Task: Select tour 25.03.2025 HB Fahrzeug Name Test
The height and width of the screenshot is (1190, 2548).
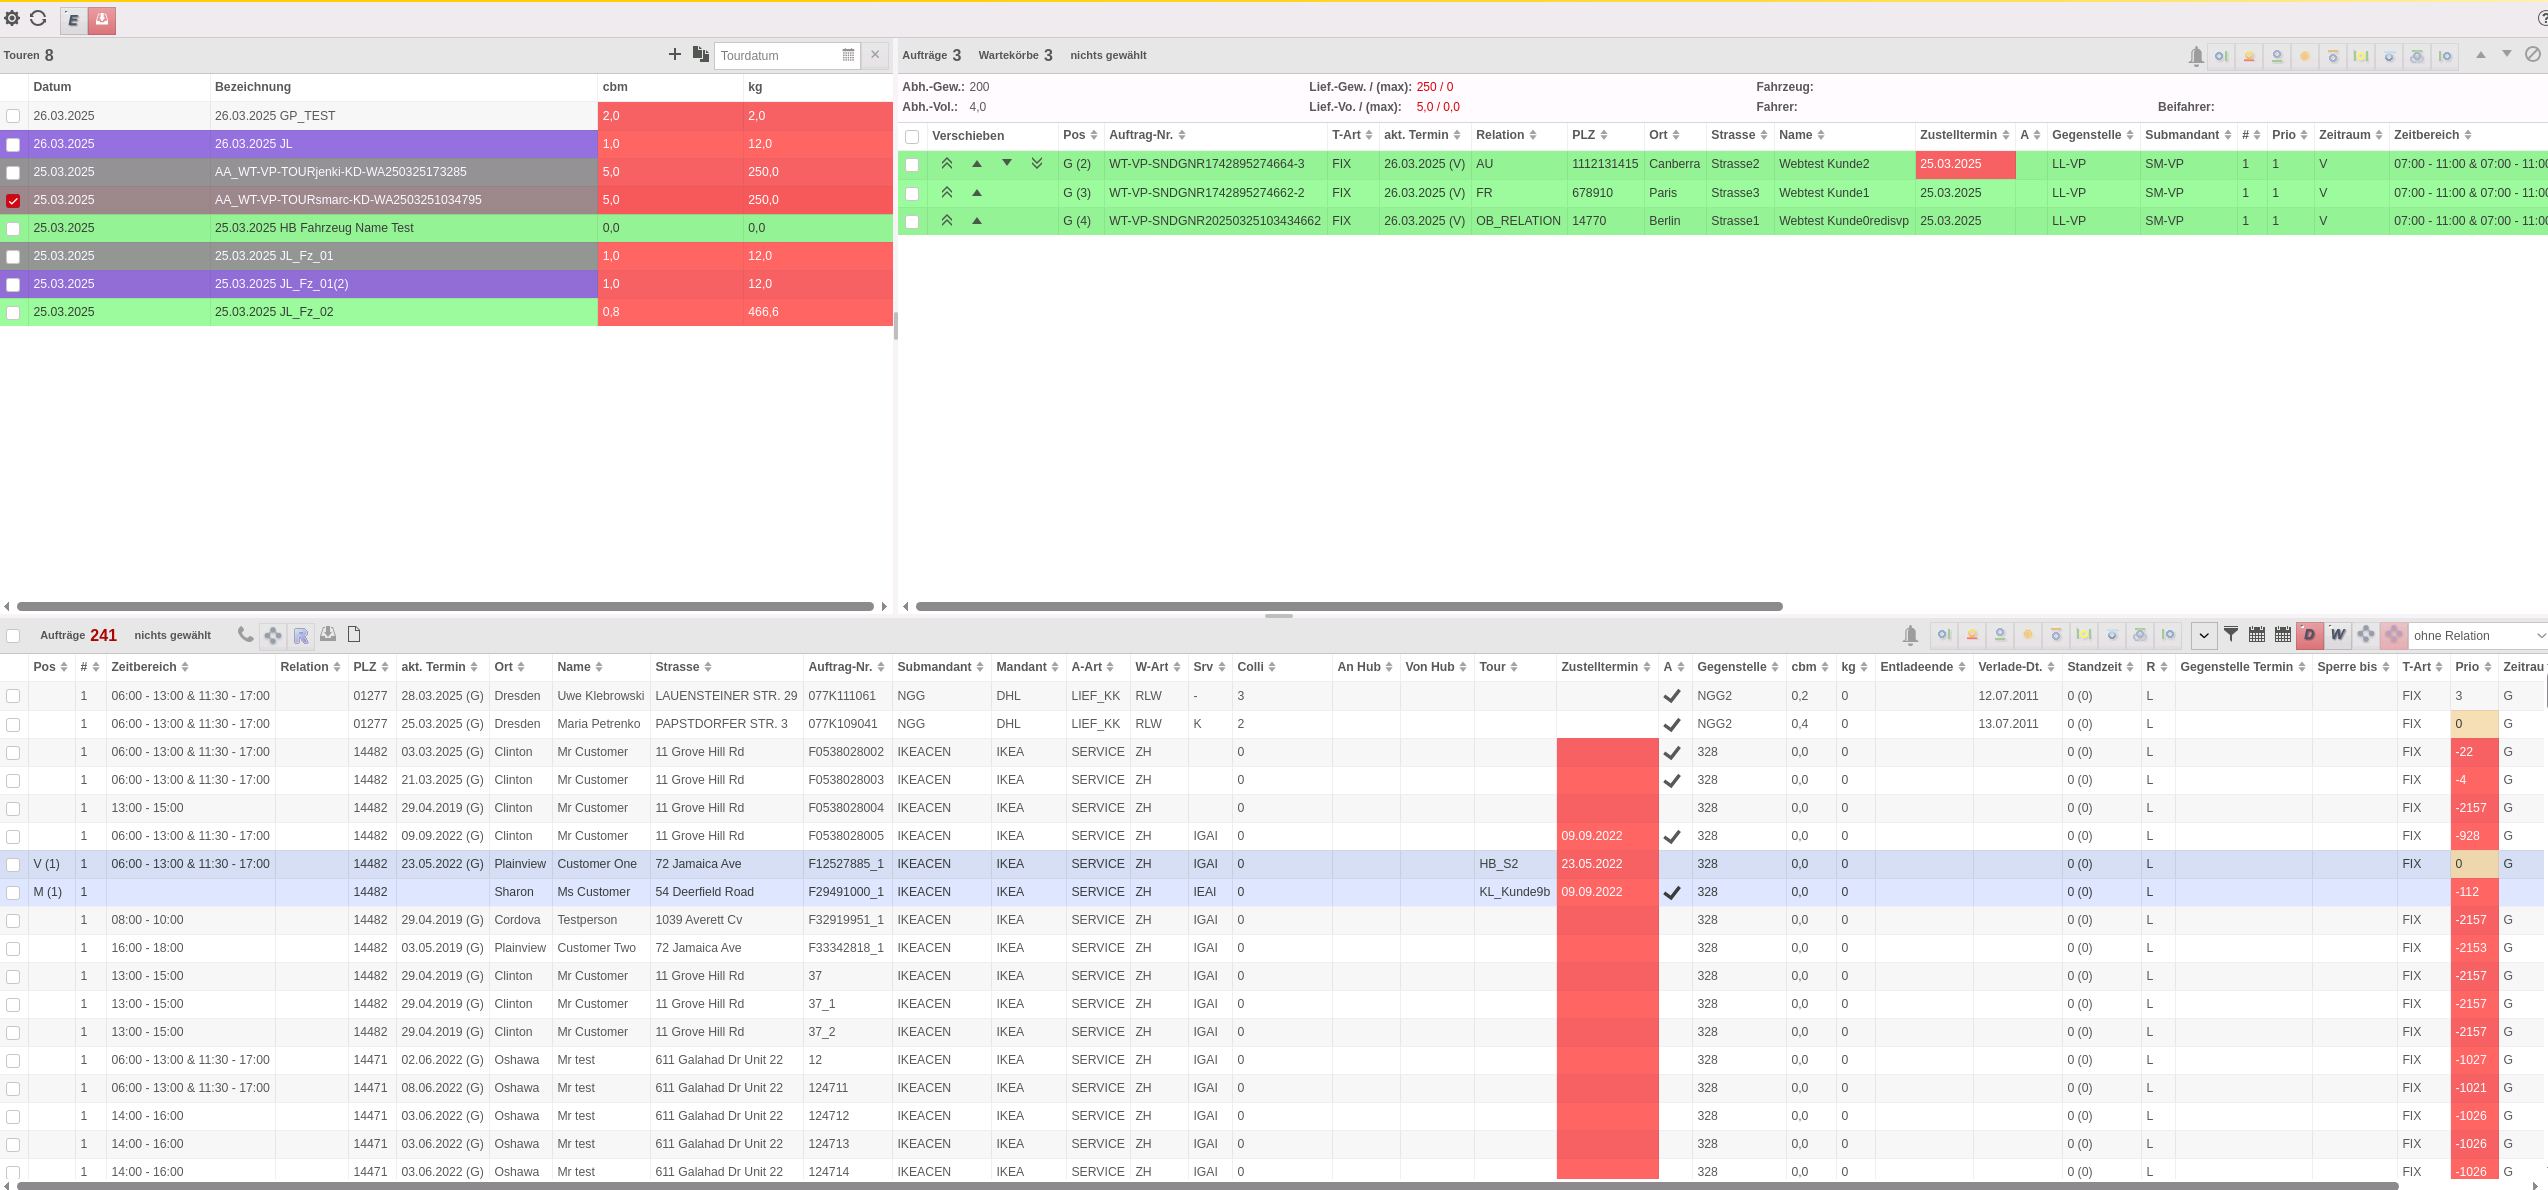Action: pos(314,228)
